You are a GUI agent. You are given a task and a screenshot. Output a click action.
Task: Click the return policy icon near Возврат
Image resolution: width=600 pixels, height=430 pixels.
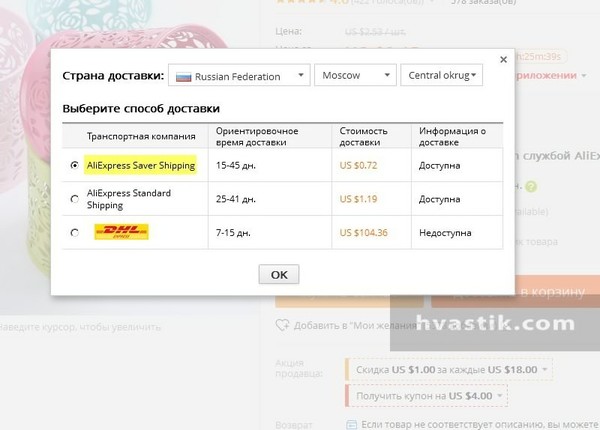pos(351,425)
